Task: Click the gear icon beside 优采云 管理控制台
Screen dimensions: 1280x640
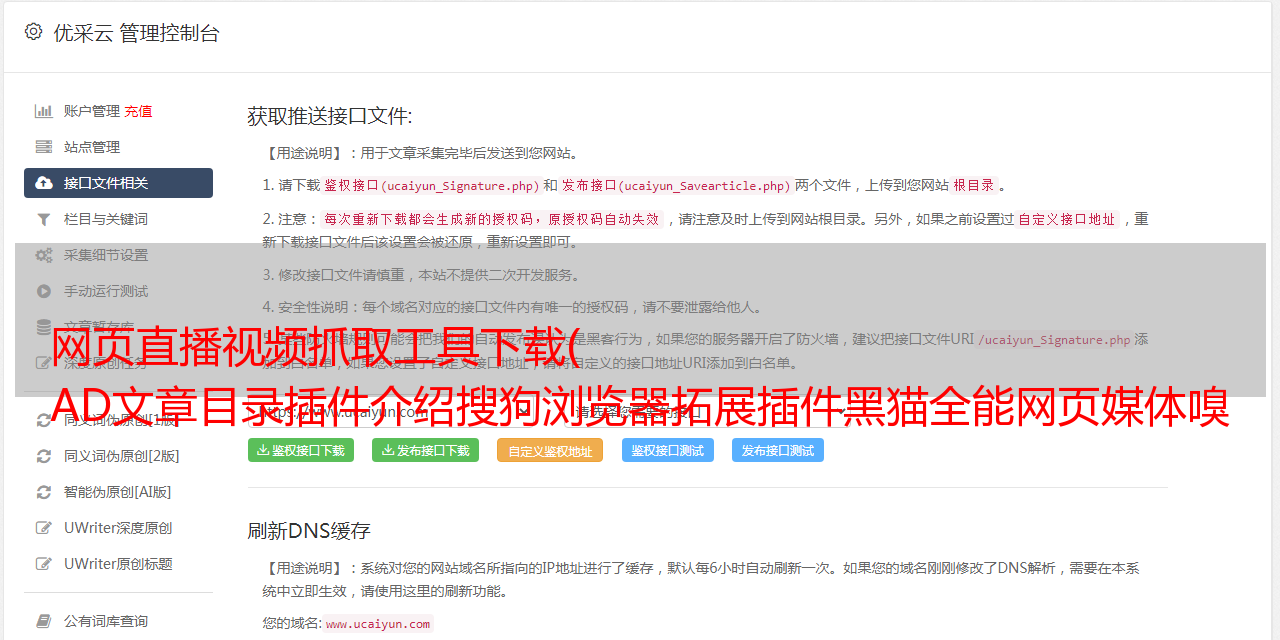Action: [34, 32]
